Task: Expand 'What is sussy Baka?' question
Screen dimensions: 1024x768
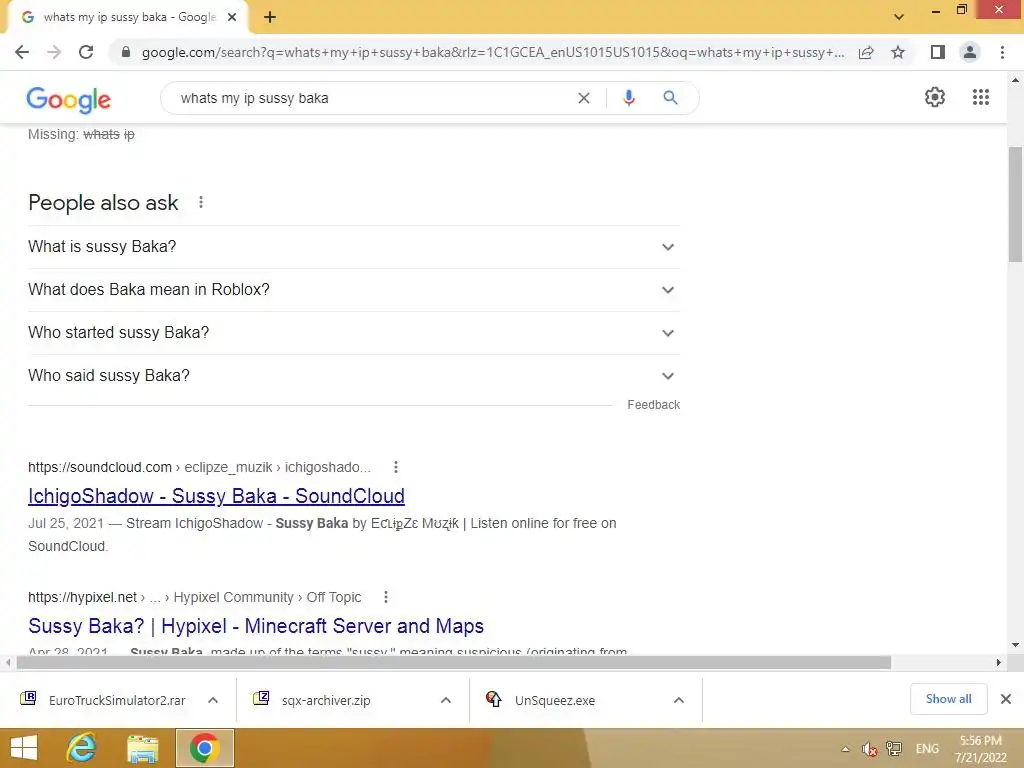Action: pyautogui.click(x=354, y=247)
